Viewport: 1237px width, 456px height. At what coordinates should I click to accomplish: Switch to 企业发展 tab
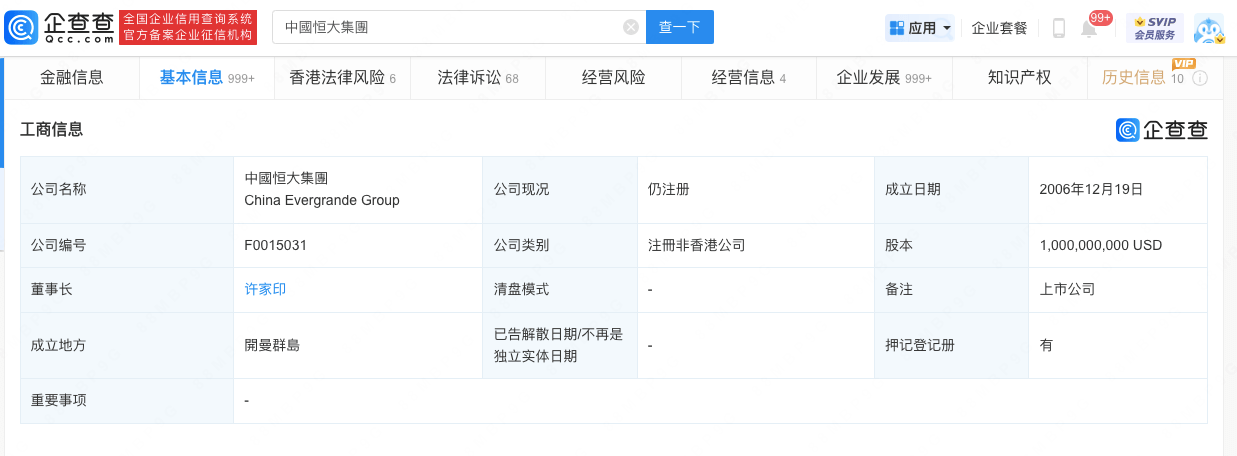point(884,77)
